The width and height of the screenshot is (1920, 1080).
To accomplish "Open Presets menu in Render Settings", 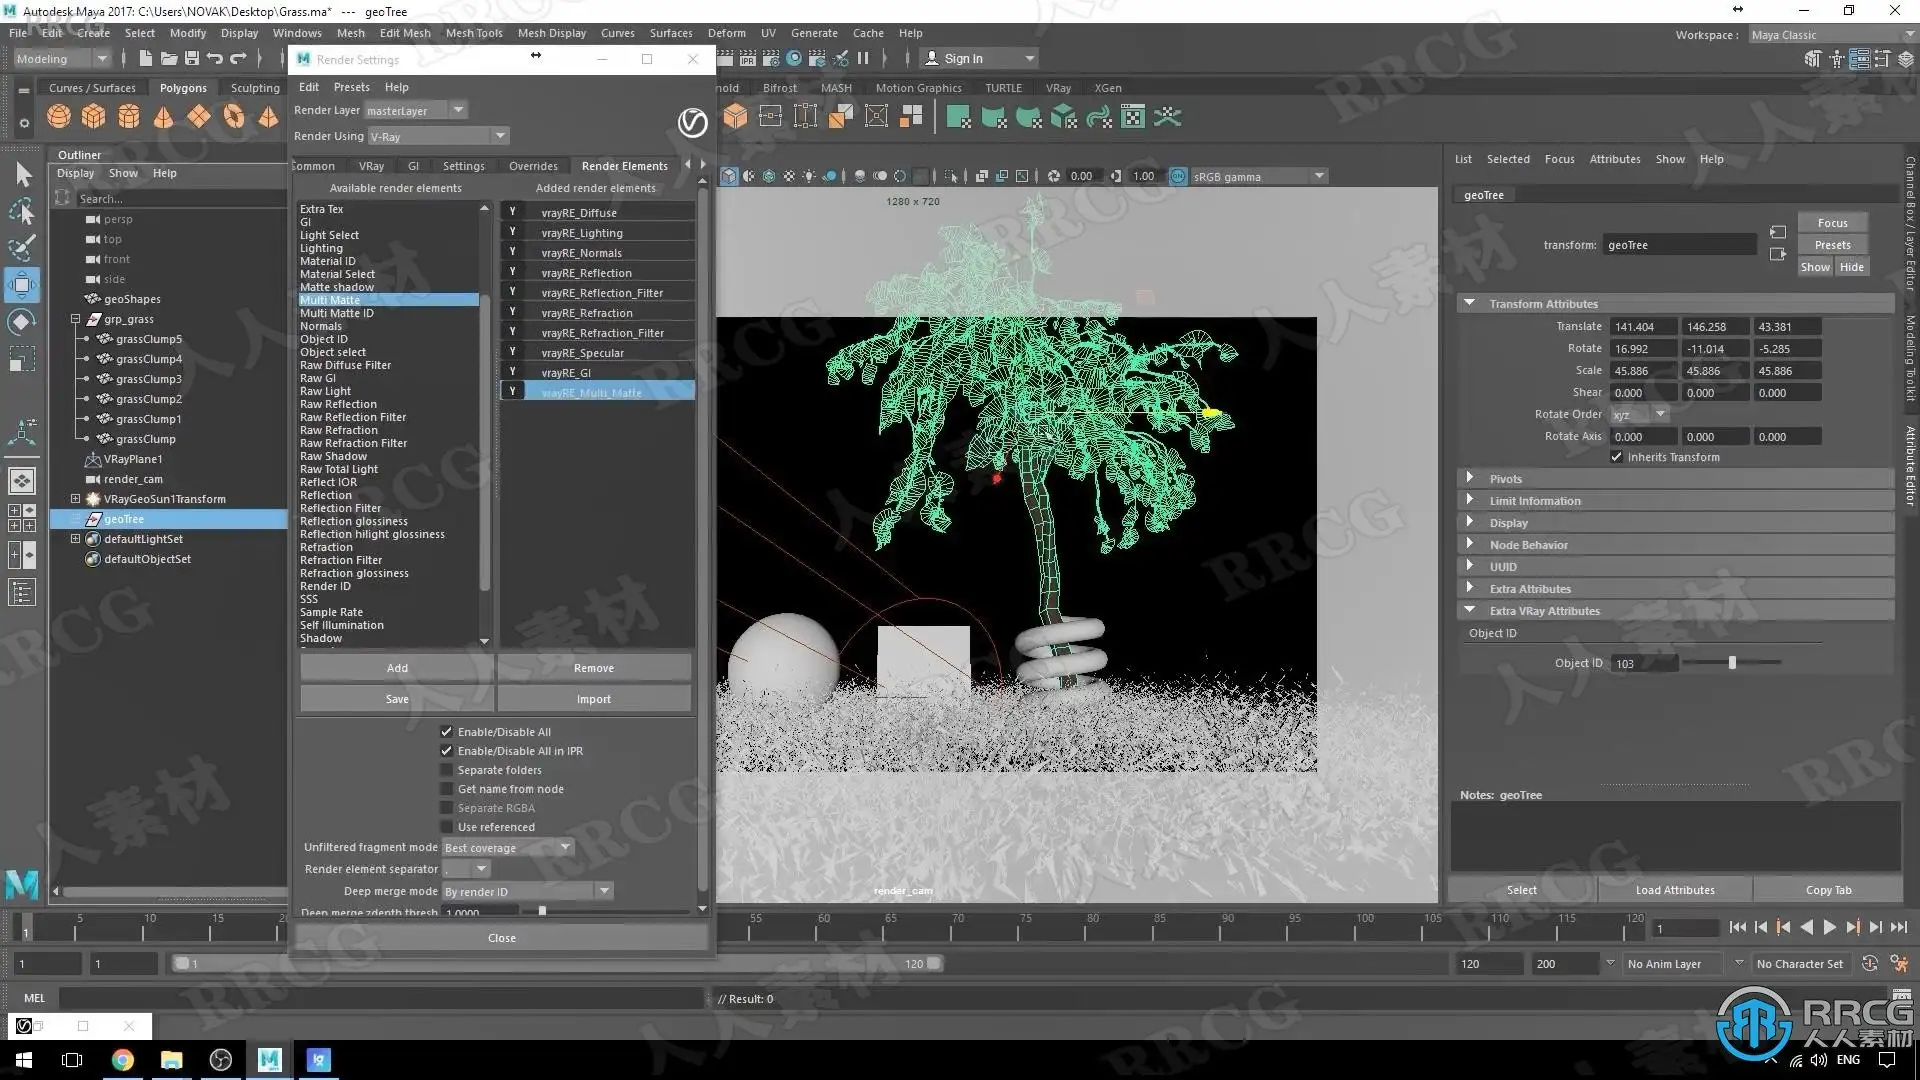I will (x=351, y=87).
